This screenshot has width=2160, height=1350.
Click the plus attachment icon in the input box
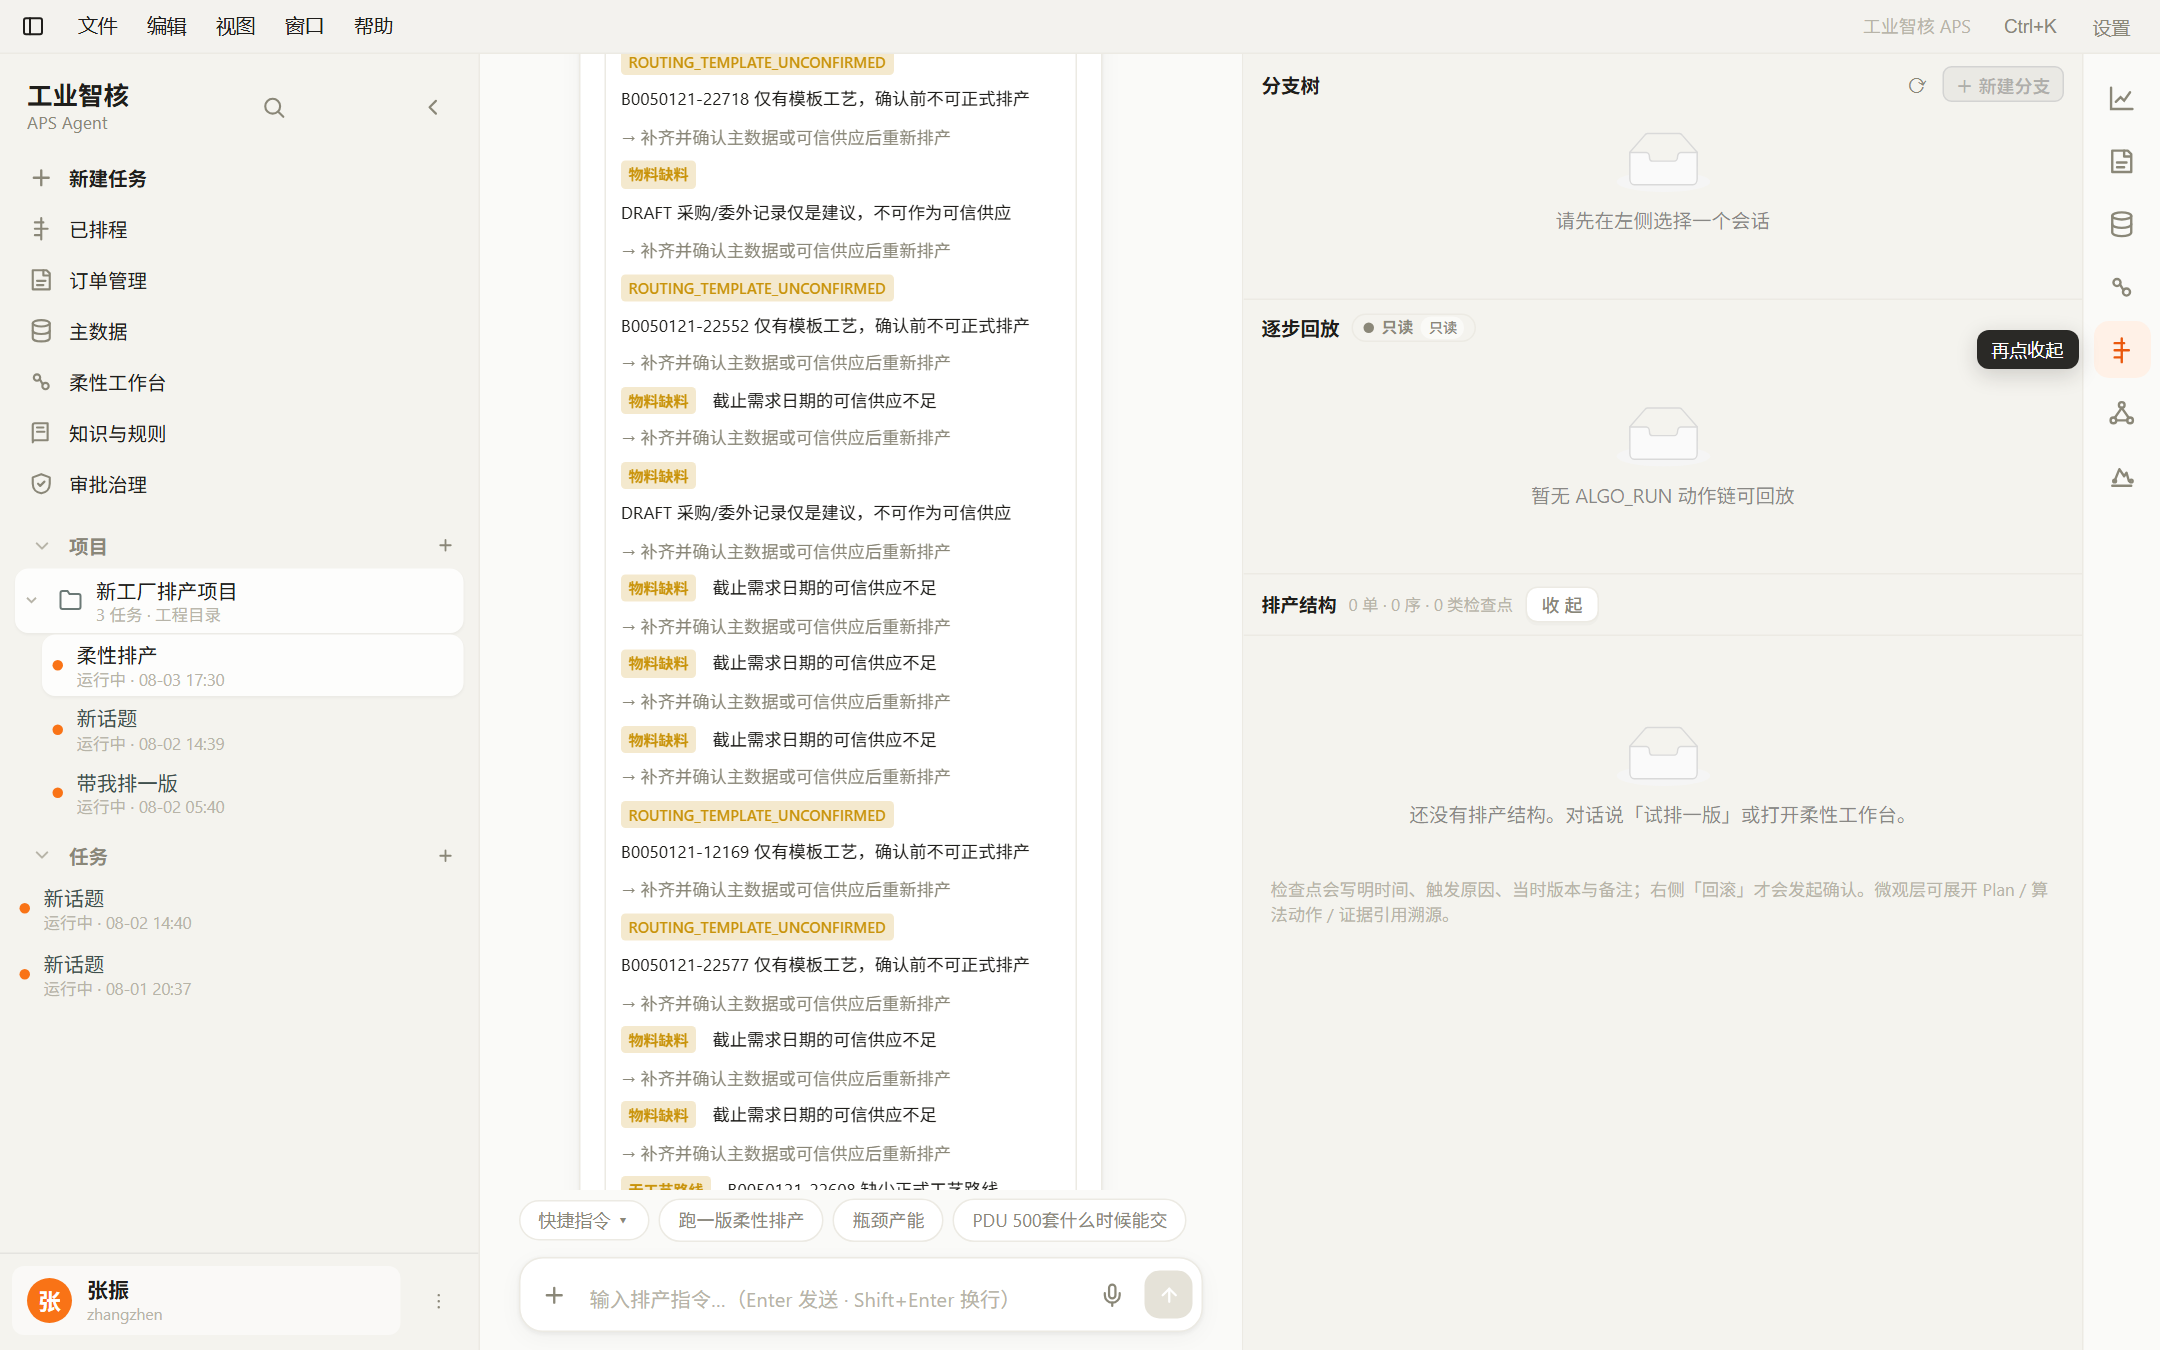pos(554,1296)
